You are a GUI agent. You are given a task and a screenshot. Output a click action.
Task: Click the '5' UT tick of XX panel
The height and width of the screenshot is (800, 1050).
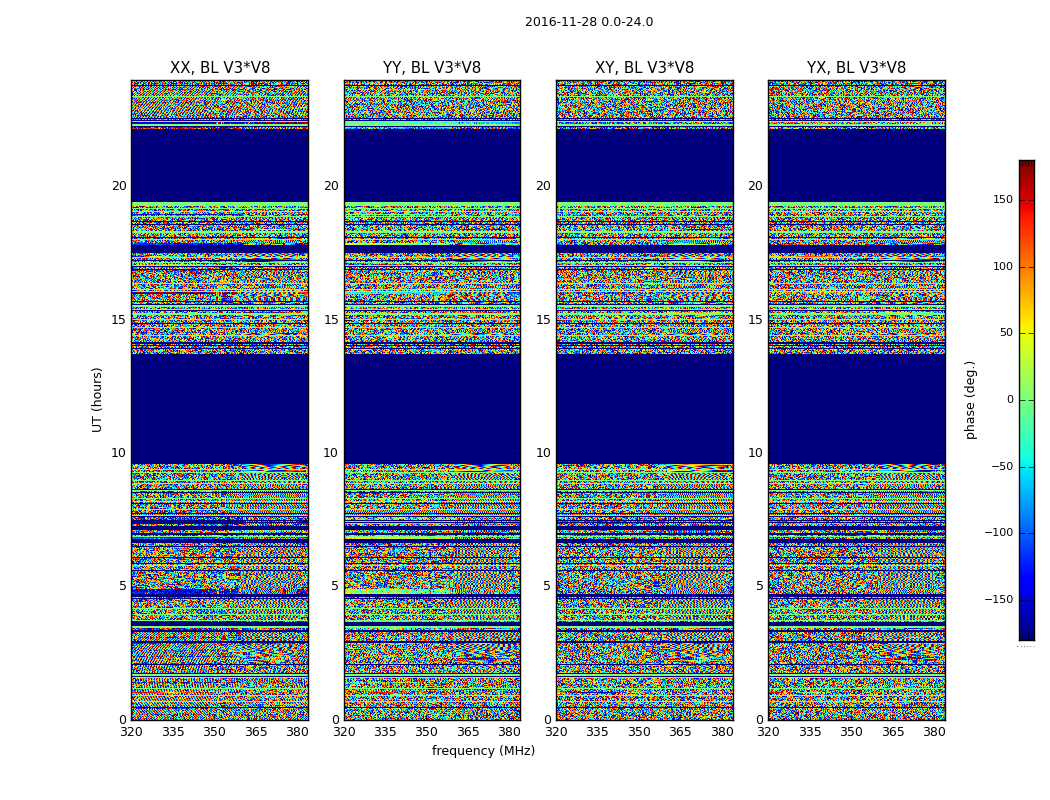pyautogui.click(x=123, y=586)
